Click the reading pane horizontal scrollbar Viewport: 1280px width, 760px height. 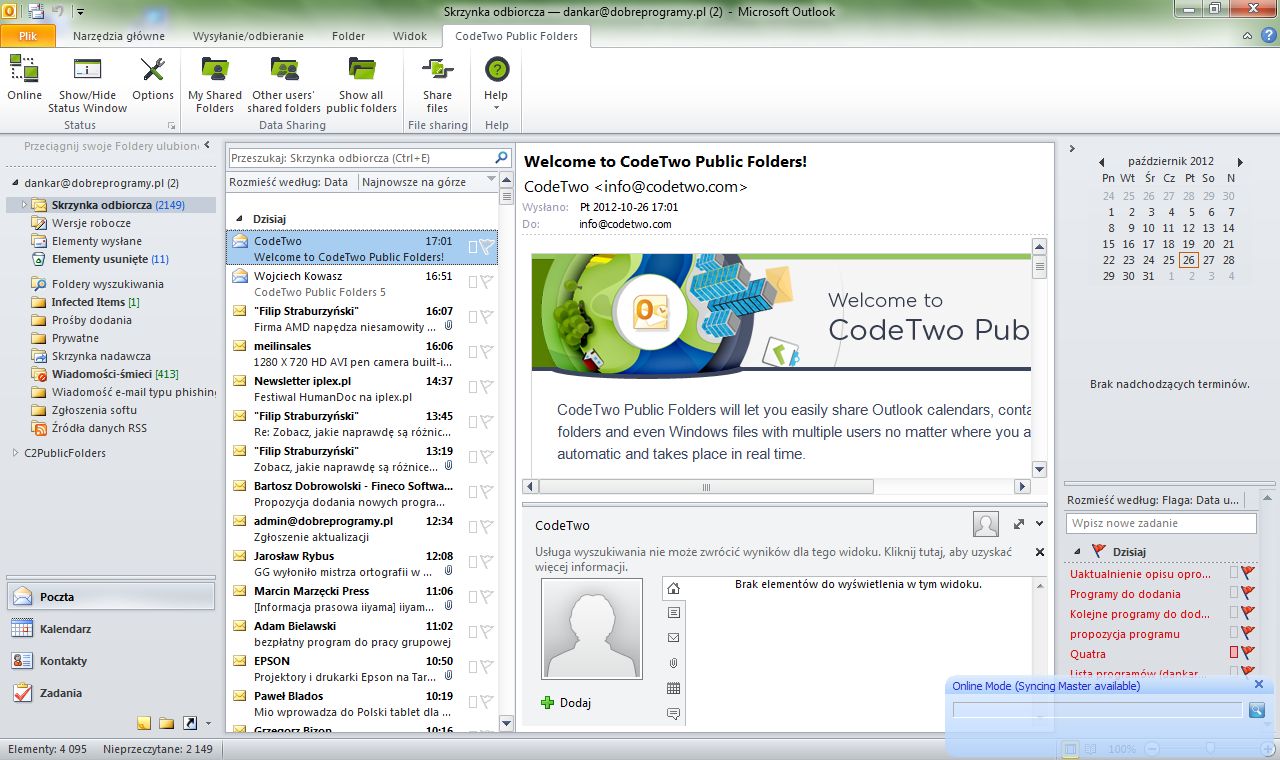[705, 487]
